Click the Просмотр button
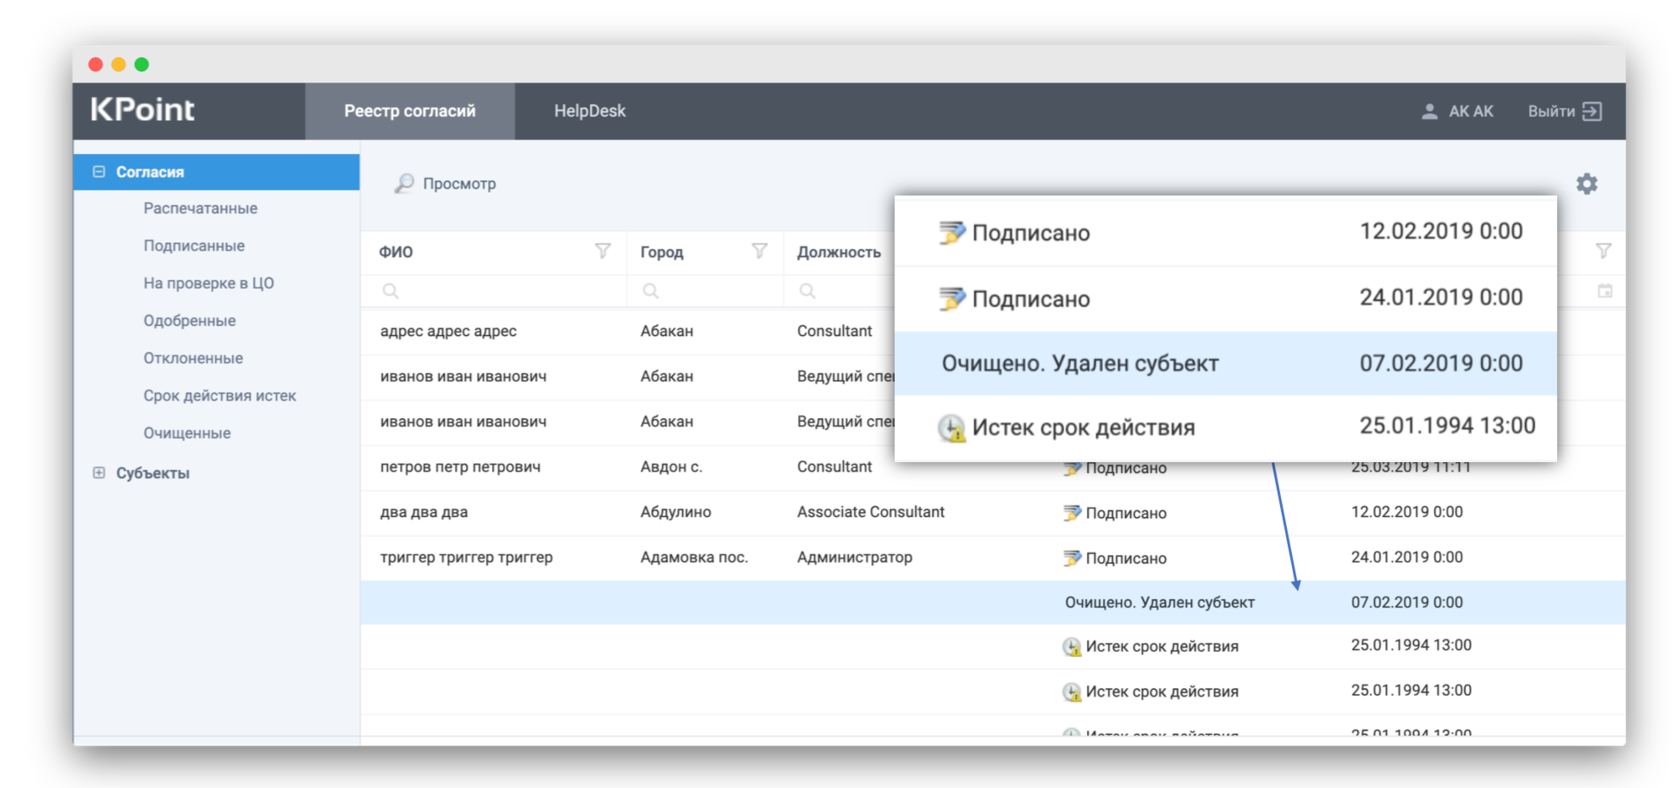1680x788 pixels. [445, 184]
